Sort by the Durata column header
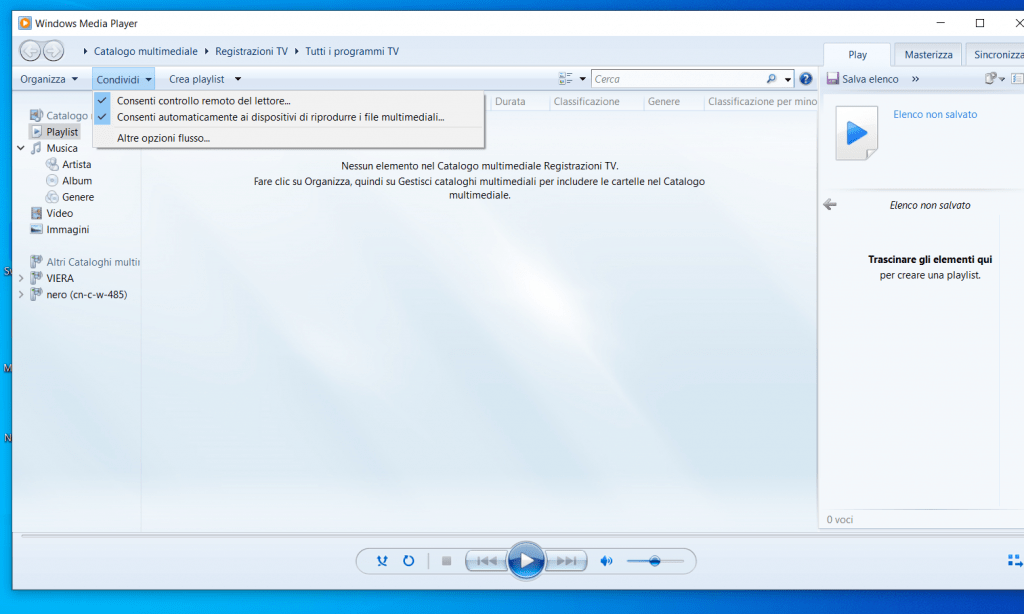 pyautogui.click(x=519, y=101)
